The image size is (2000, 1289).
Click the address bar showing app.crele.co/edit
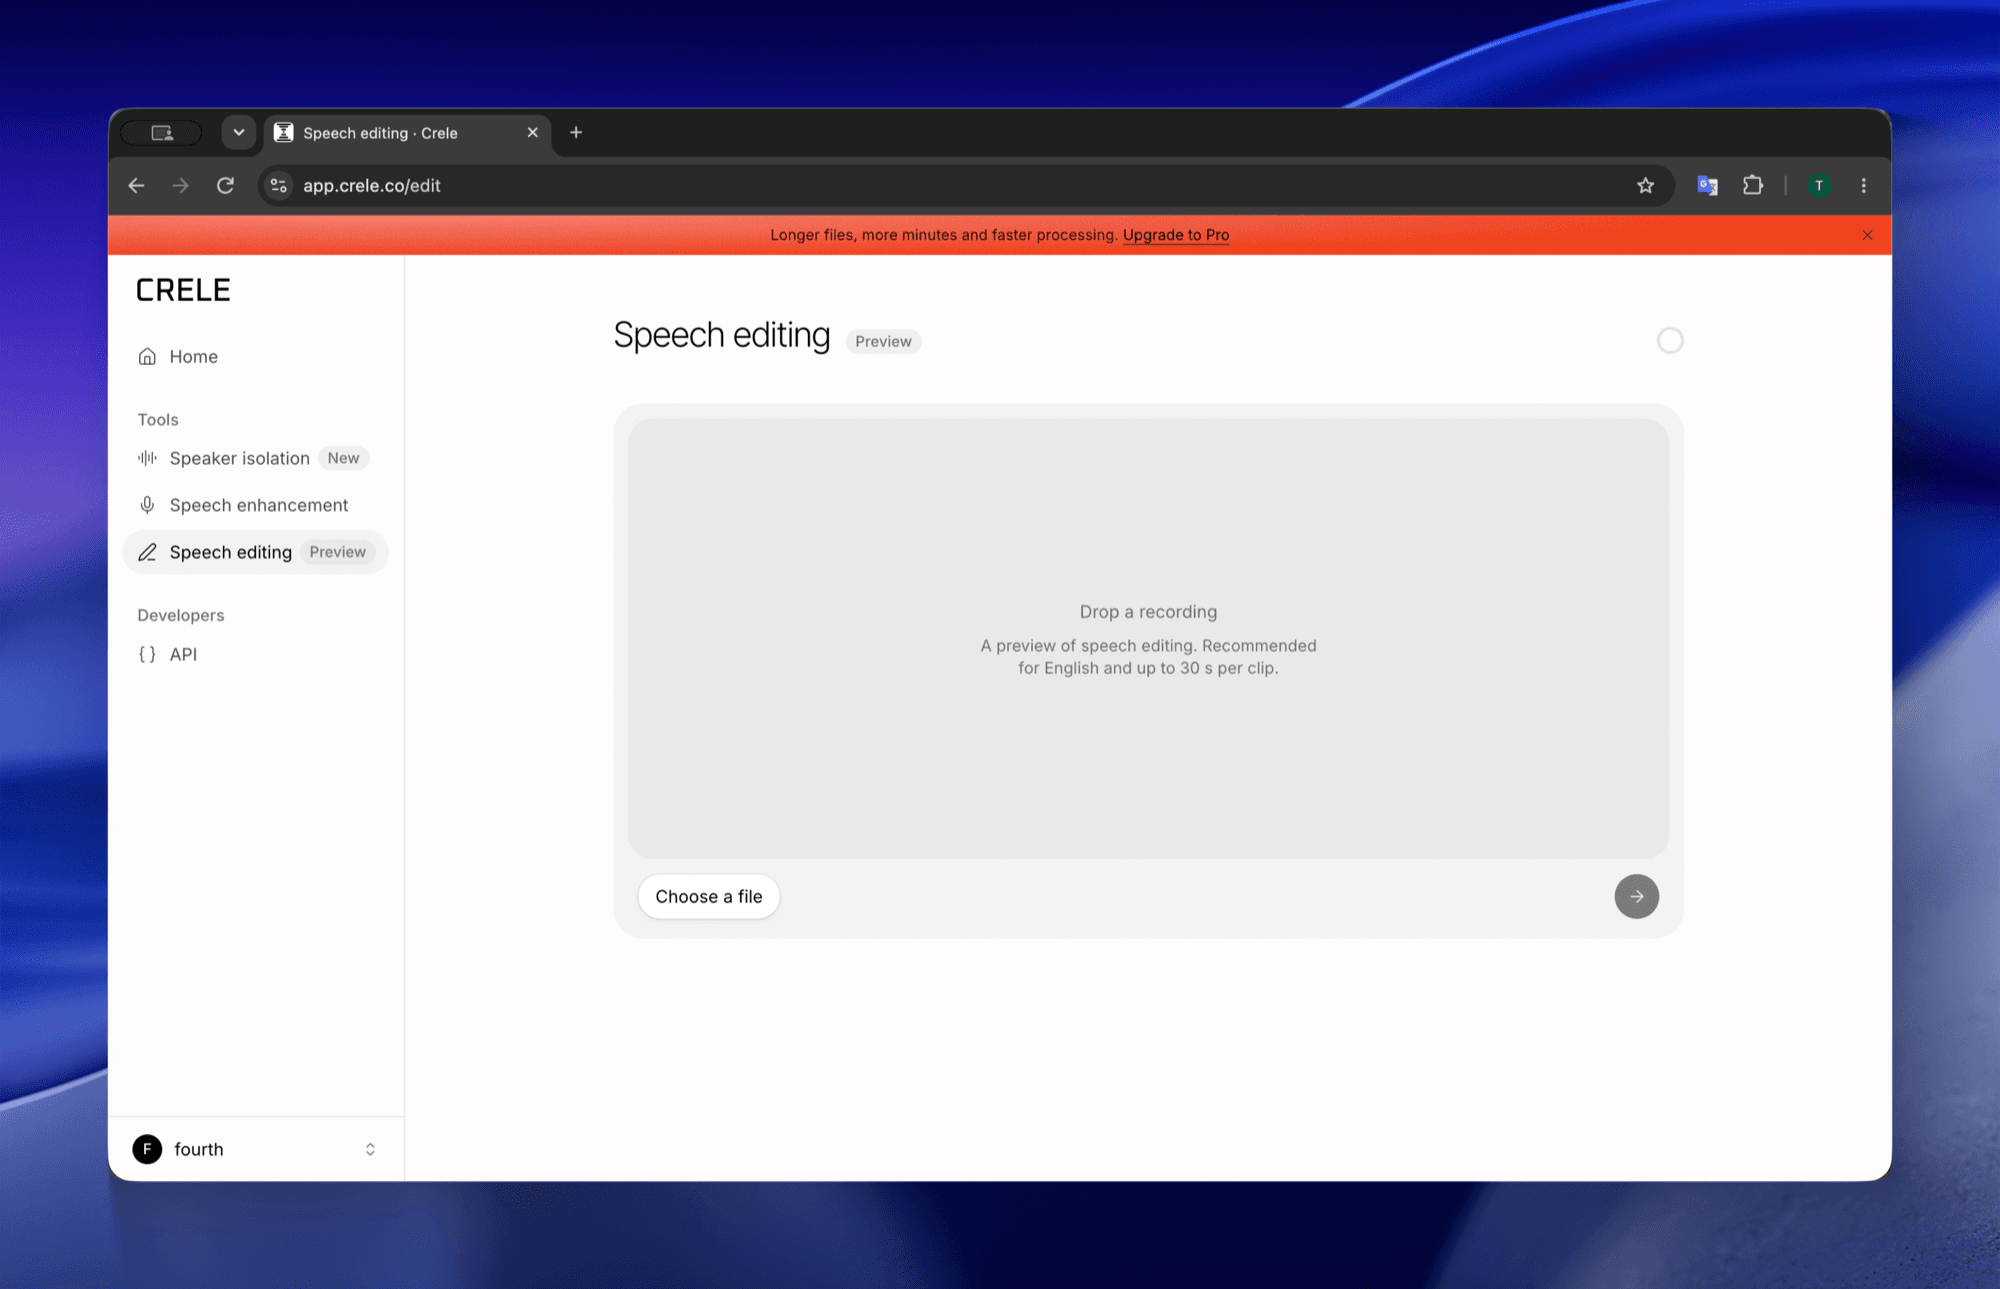(966, 186)
